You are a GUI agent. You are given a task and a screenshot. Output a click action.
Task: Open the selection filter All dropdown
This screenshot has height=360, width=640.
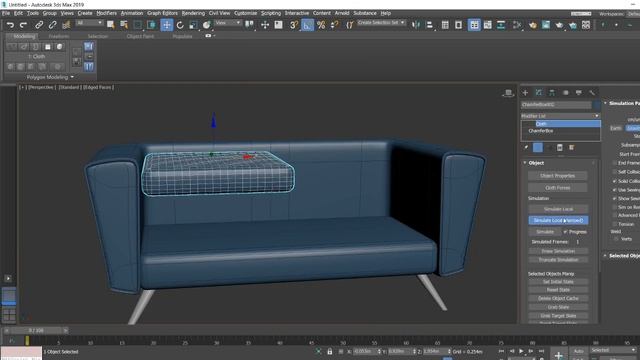coord(89,23)
